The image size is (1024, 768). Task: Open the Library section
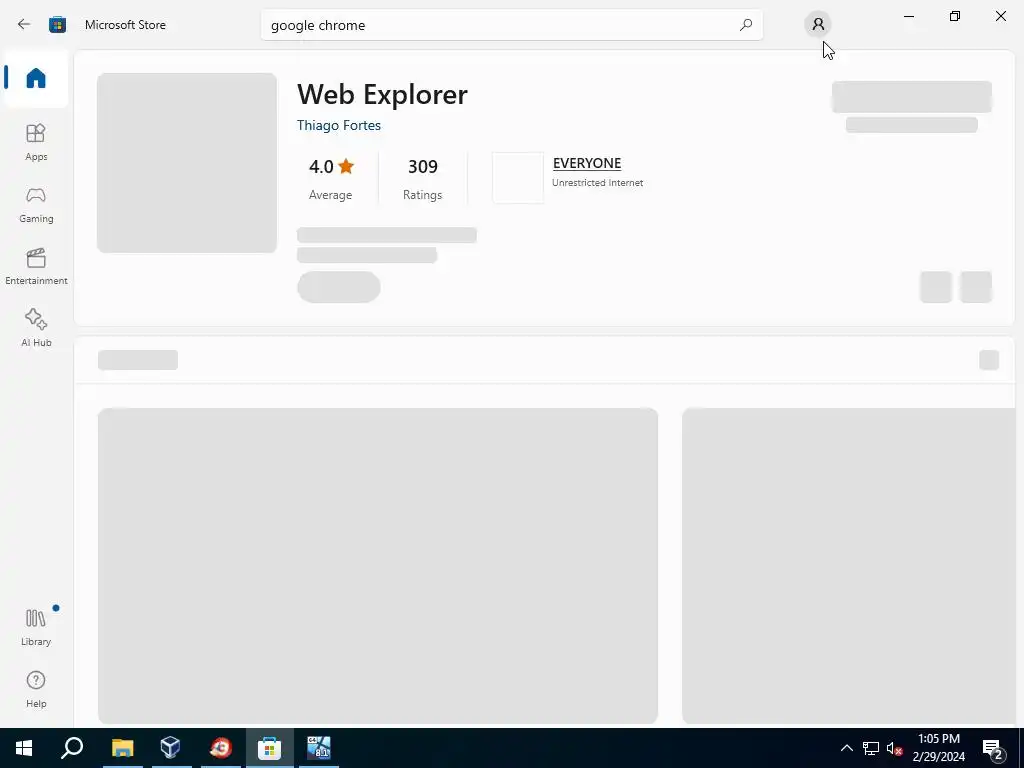(36, 627)
